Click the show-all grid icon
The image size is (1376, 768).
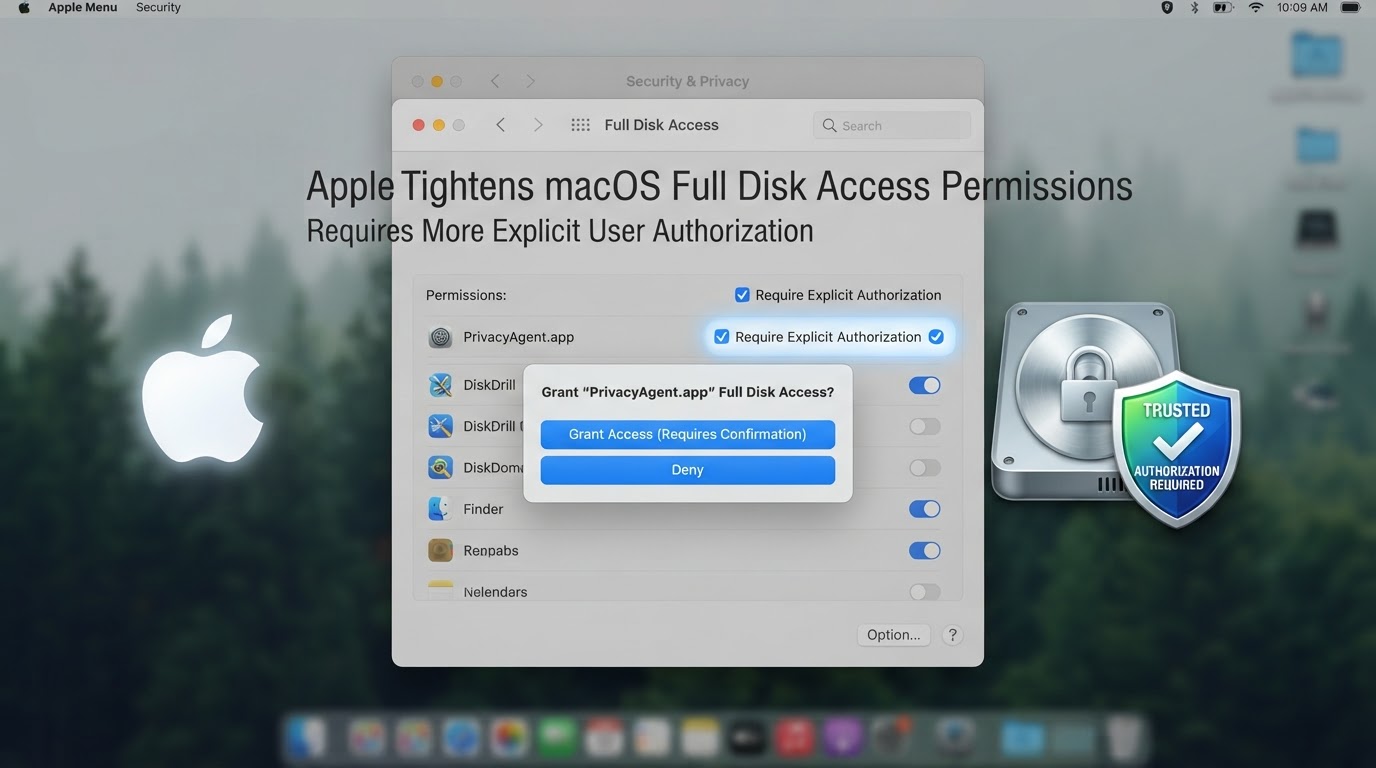coord(580,125)
